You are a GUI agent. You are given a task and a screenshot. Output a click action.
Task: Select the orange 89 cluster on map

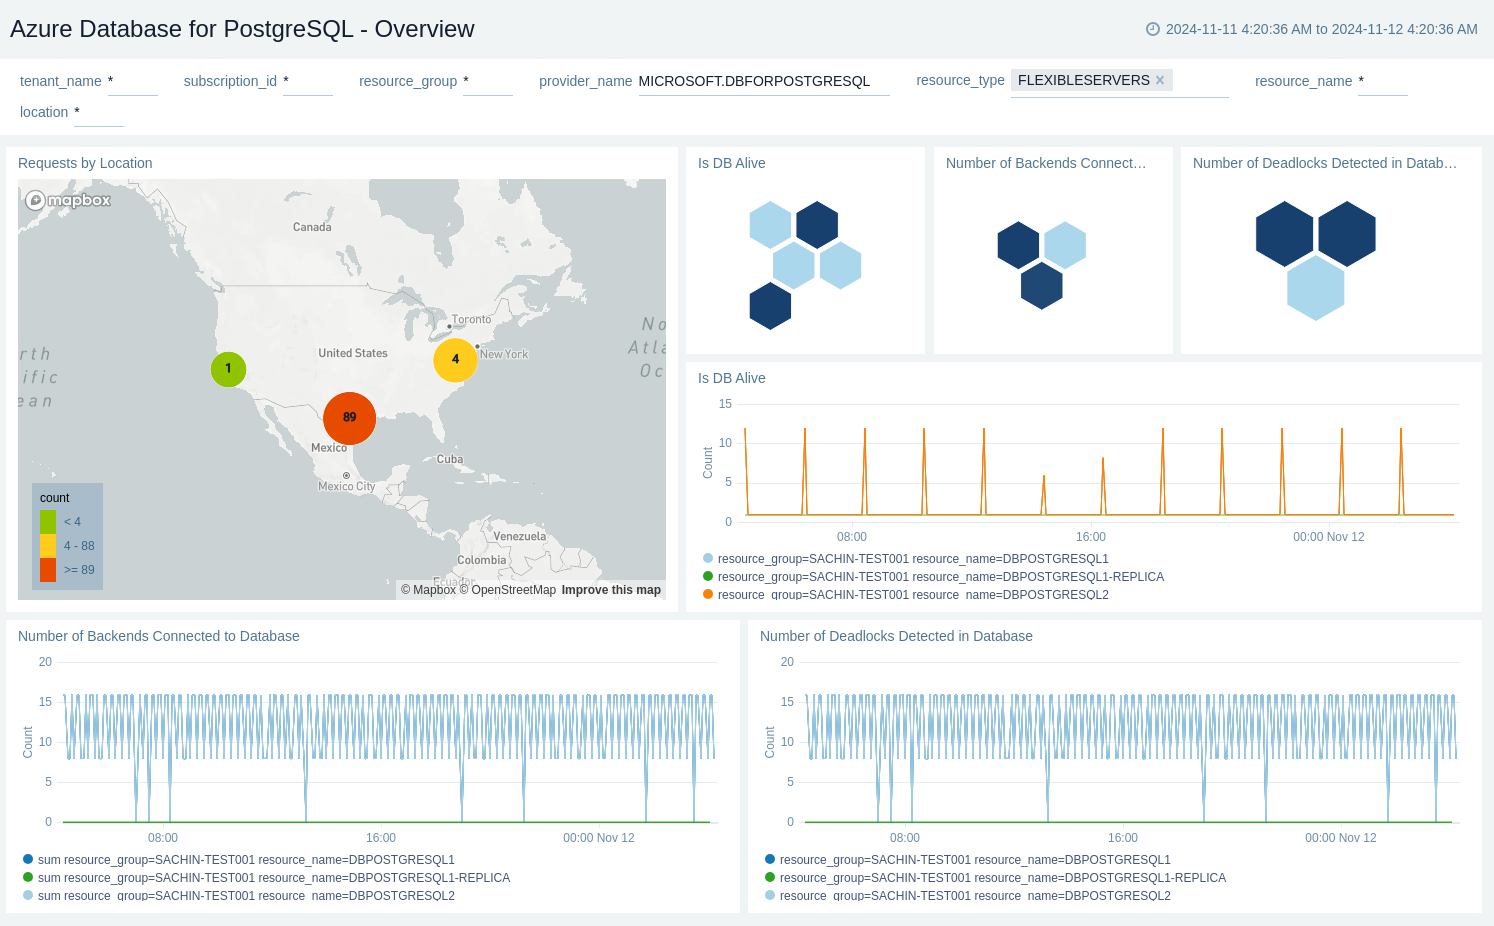(349, 418)
